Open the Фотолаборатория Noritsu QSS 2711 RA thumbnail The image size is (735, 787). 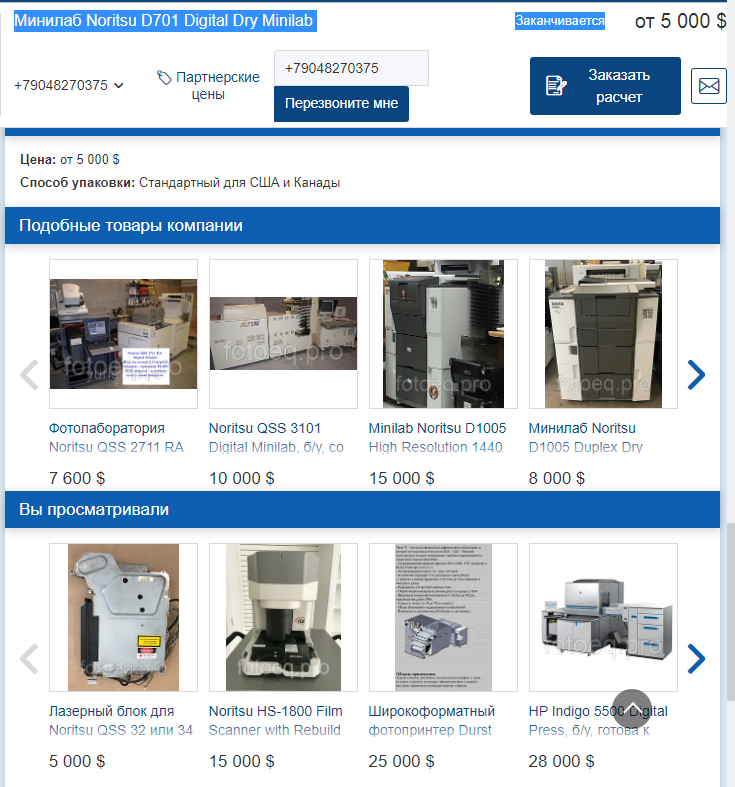123,334
